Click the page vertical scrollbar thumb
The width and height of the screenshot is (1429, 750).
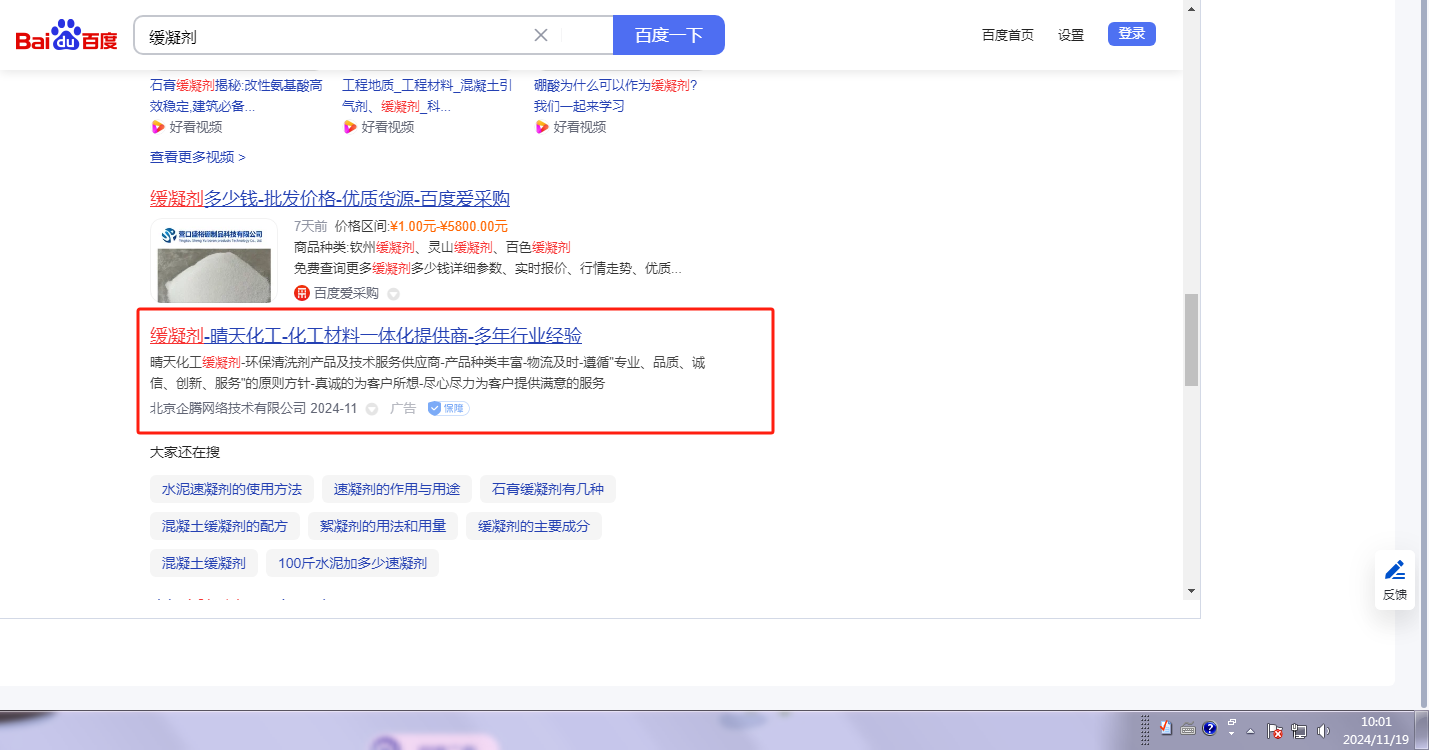1191,340
